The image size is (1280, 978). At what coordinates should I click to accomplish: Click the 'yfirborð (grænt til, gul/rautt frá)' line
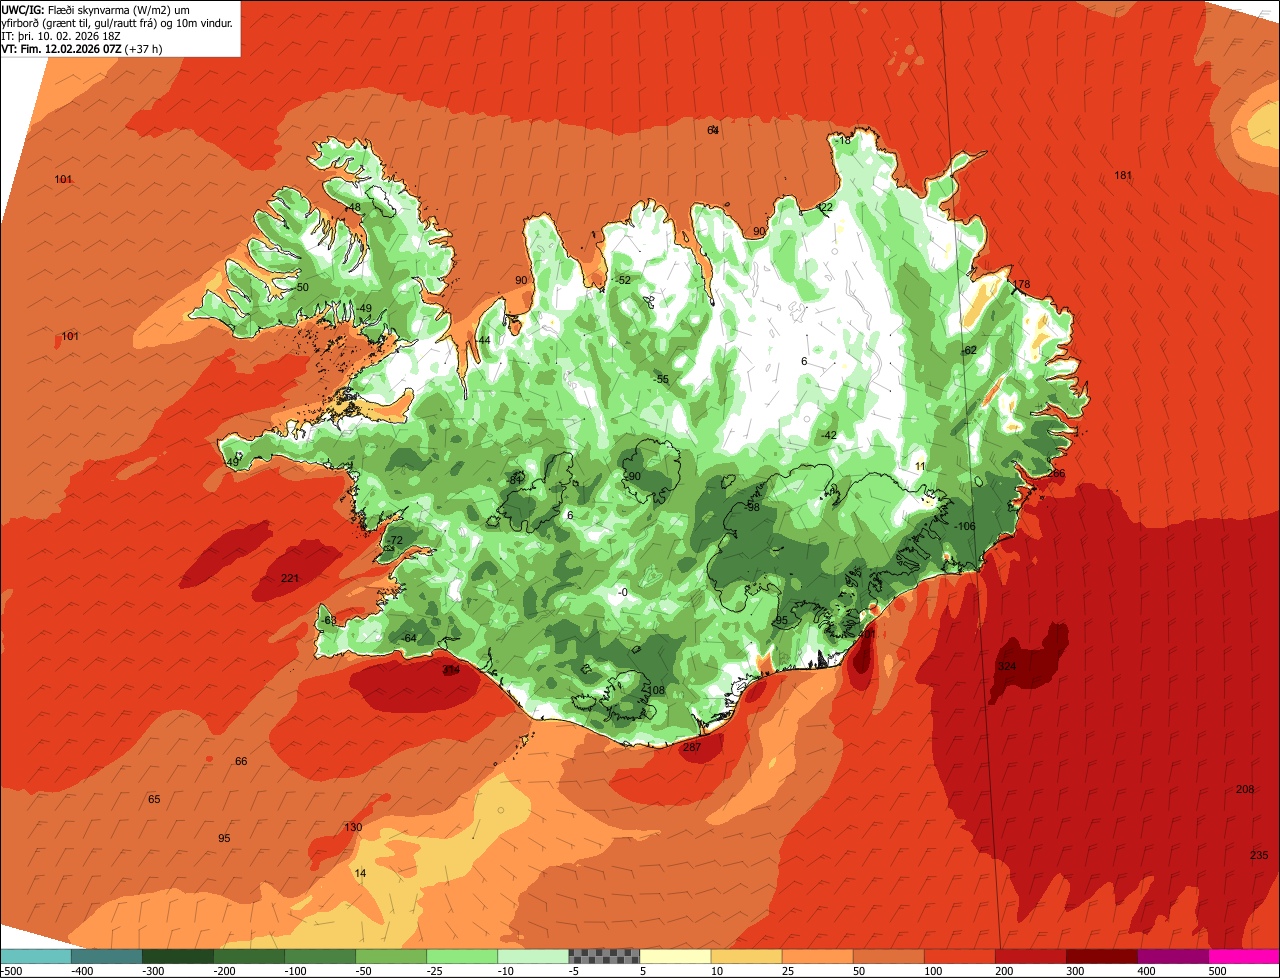(x=117, y=22)
